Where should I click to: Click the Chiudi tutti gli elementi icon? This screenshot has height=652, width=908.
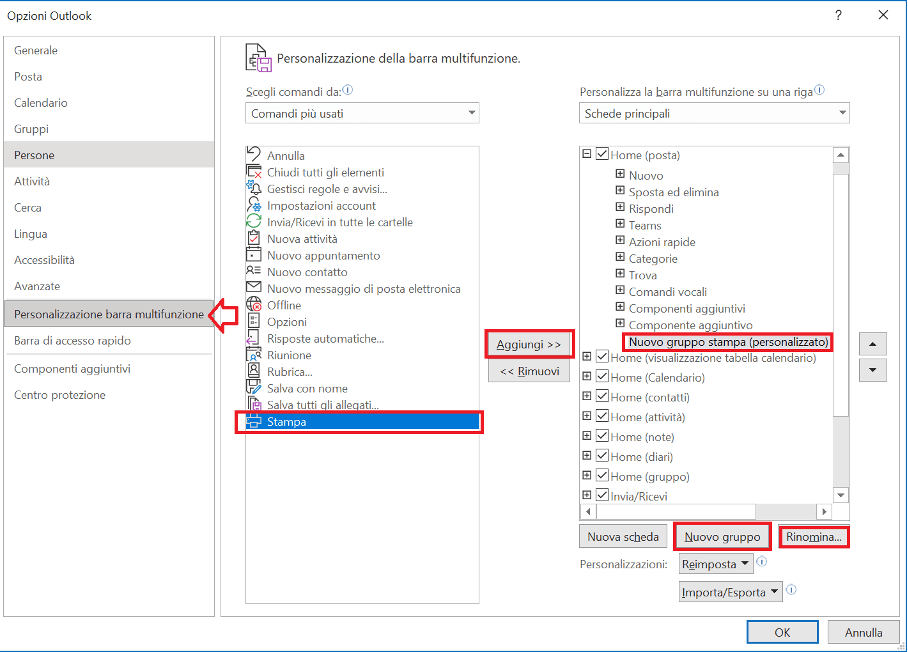click(x=254, y=172)
